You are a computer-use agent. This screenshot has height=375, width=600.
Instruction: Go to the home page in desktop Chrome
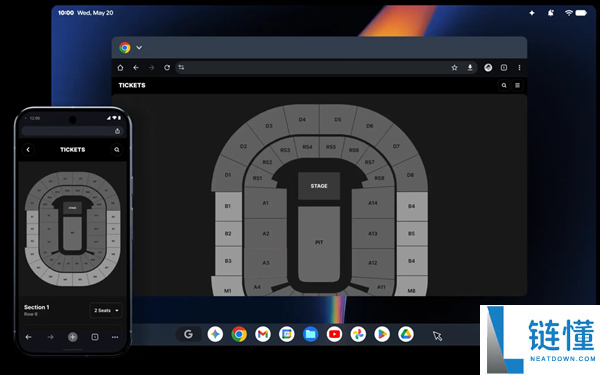[x=120, y=68]
